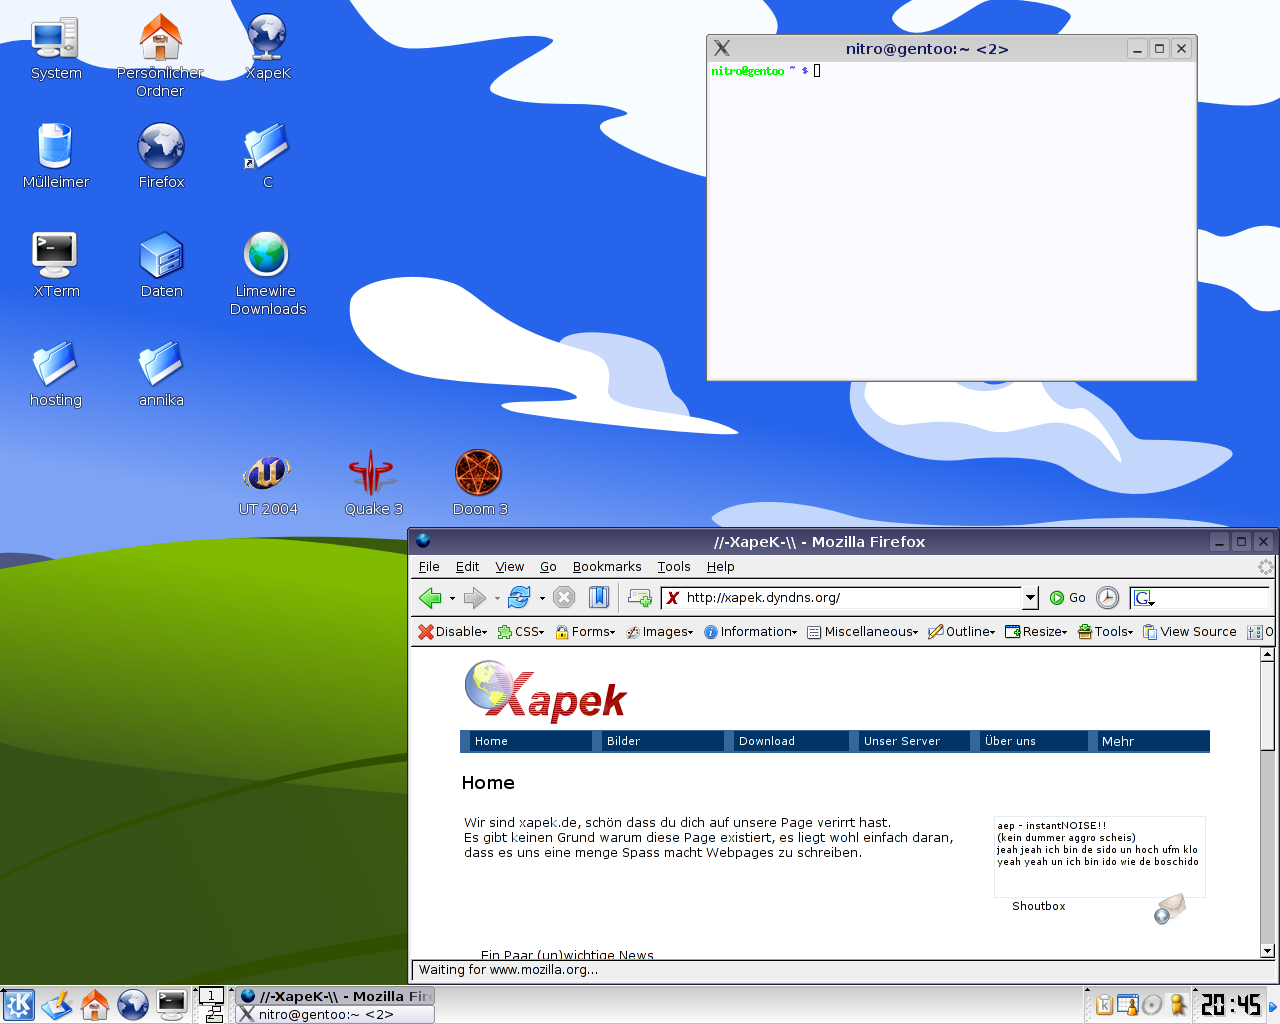Click the Google search engine icon in search box

click(x=1144, y=598)
